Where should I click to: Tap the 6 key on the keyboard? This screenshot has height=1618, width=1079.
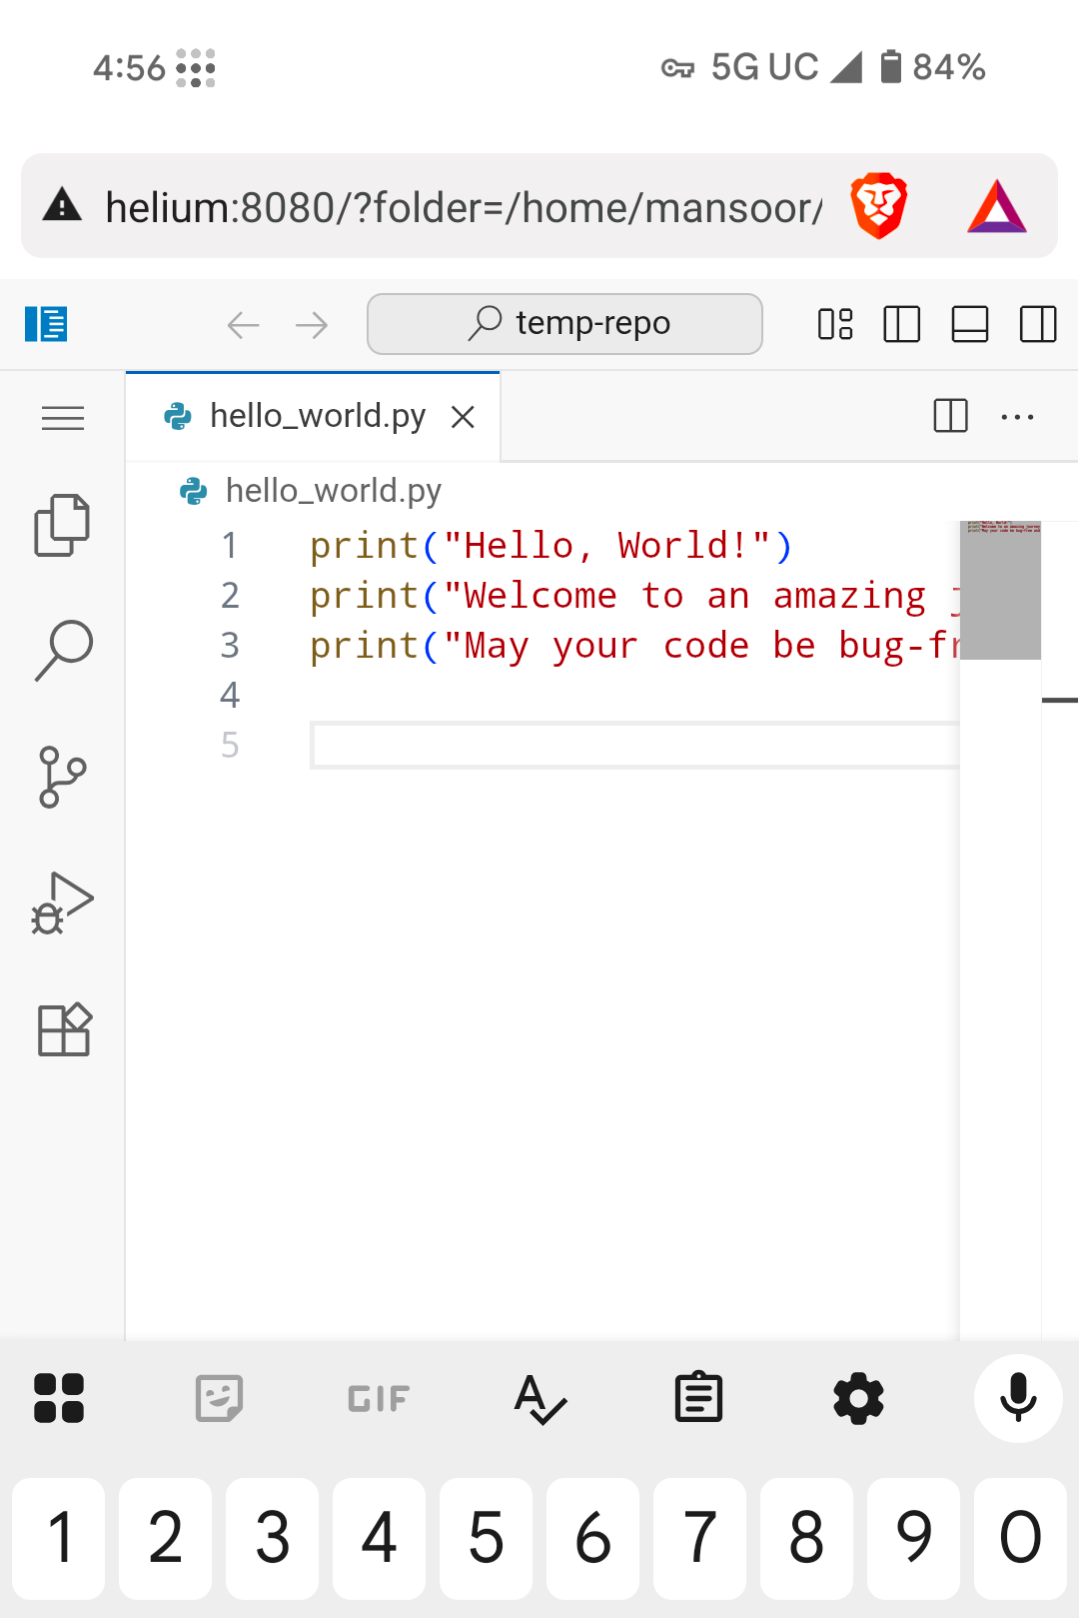(593, 1538)
